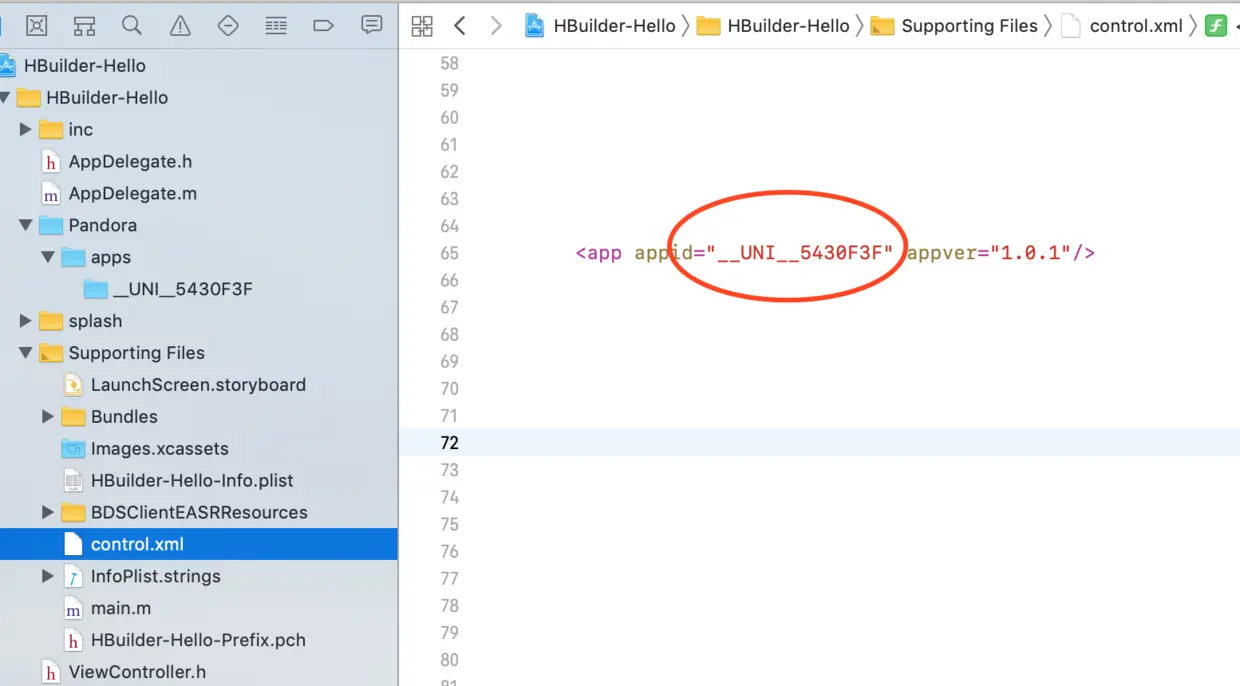Expand the BDSClientEASRResources folder
Image resolution: width=1240 pixels, height=686 pixels.
(x=48, y=513)
